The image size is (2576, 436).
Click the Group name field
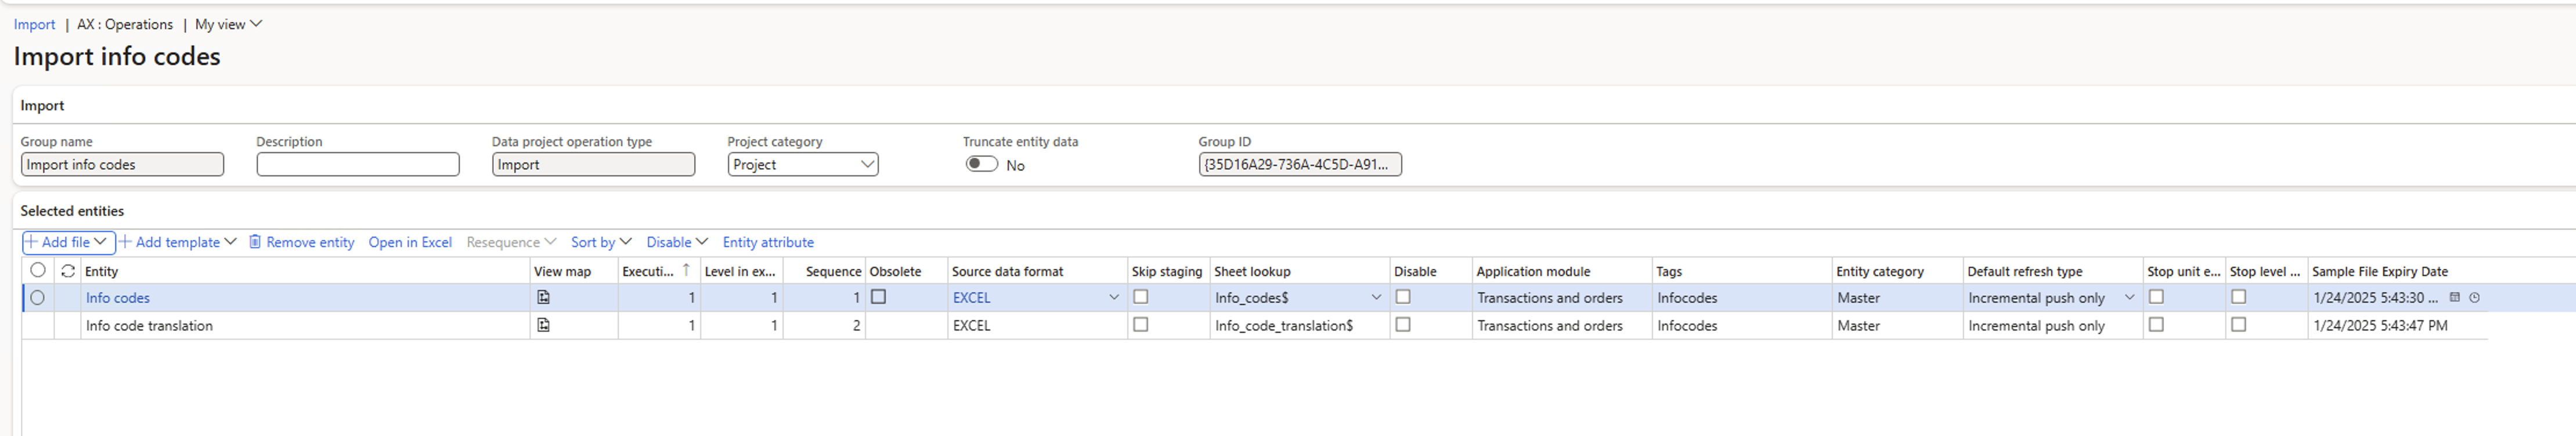click(x=122, y=164)
